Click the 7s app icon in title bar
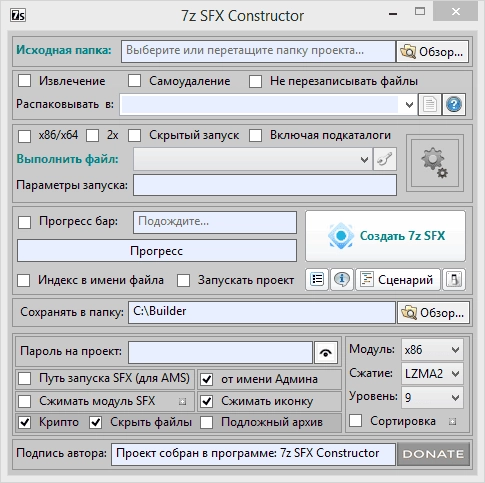The height and width of the screenshot is (483, 485). [x=18, y=16]
